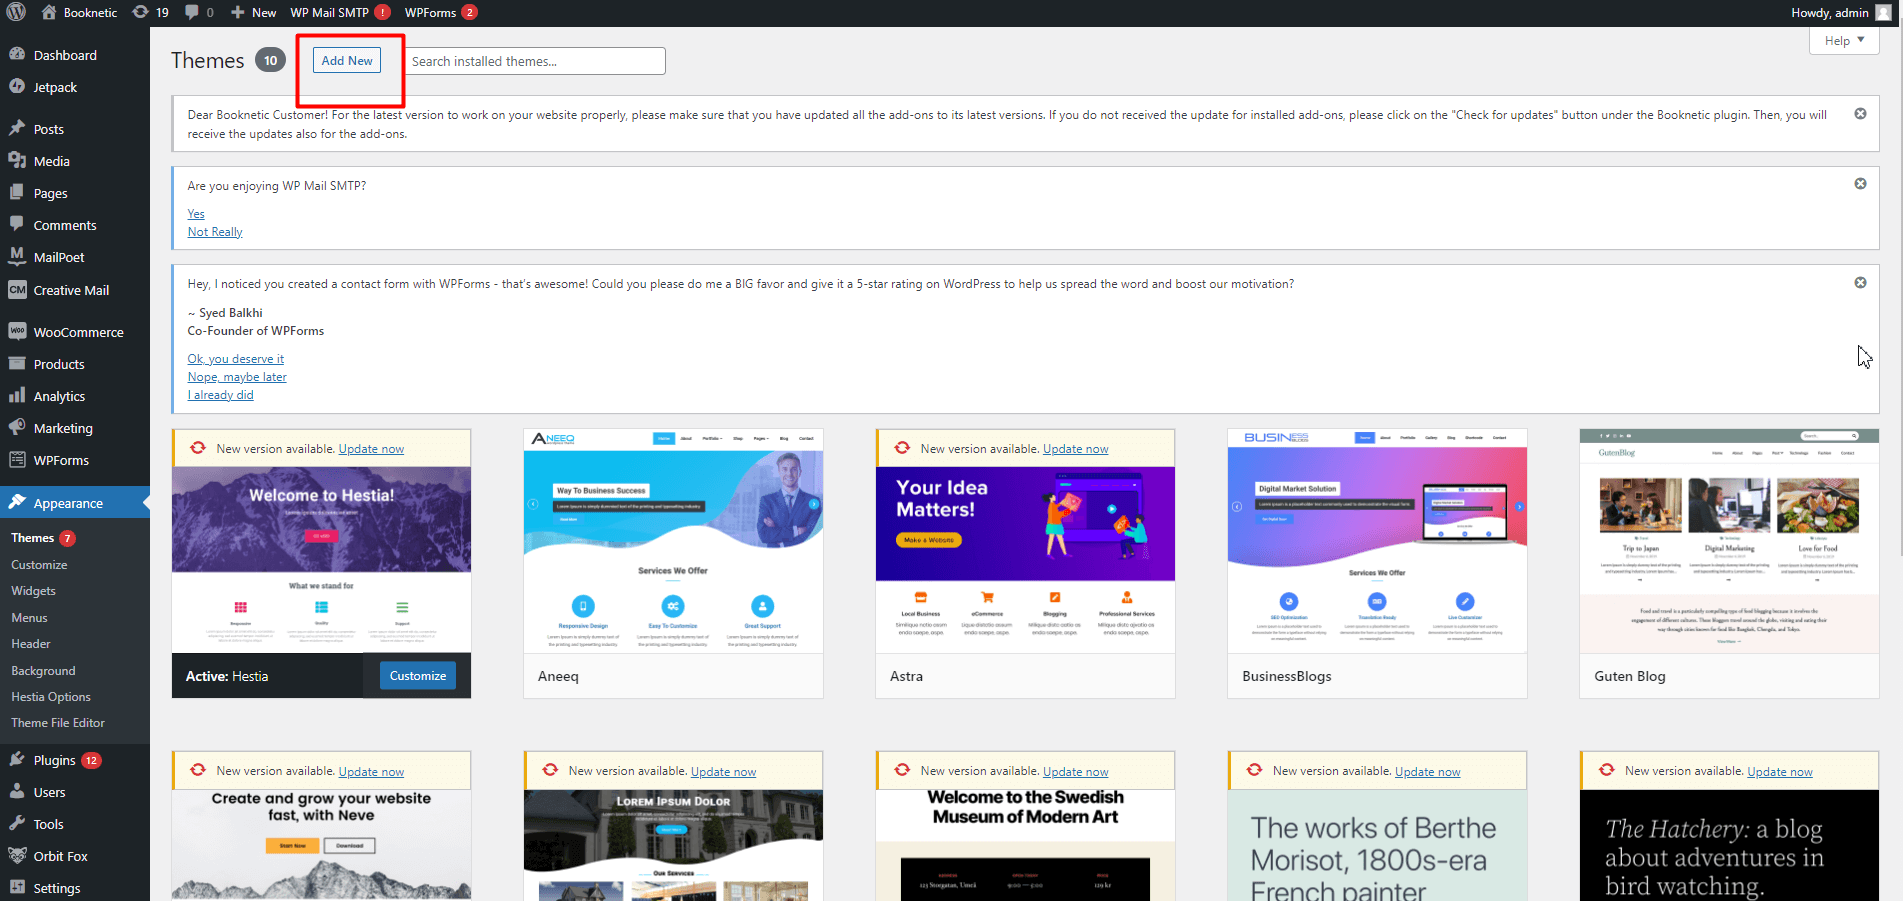Click Update now on Swedish Museum theme
This screenshot has width=1903, height=901.
1075,772
